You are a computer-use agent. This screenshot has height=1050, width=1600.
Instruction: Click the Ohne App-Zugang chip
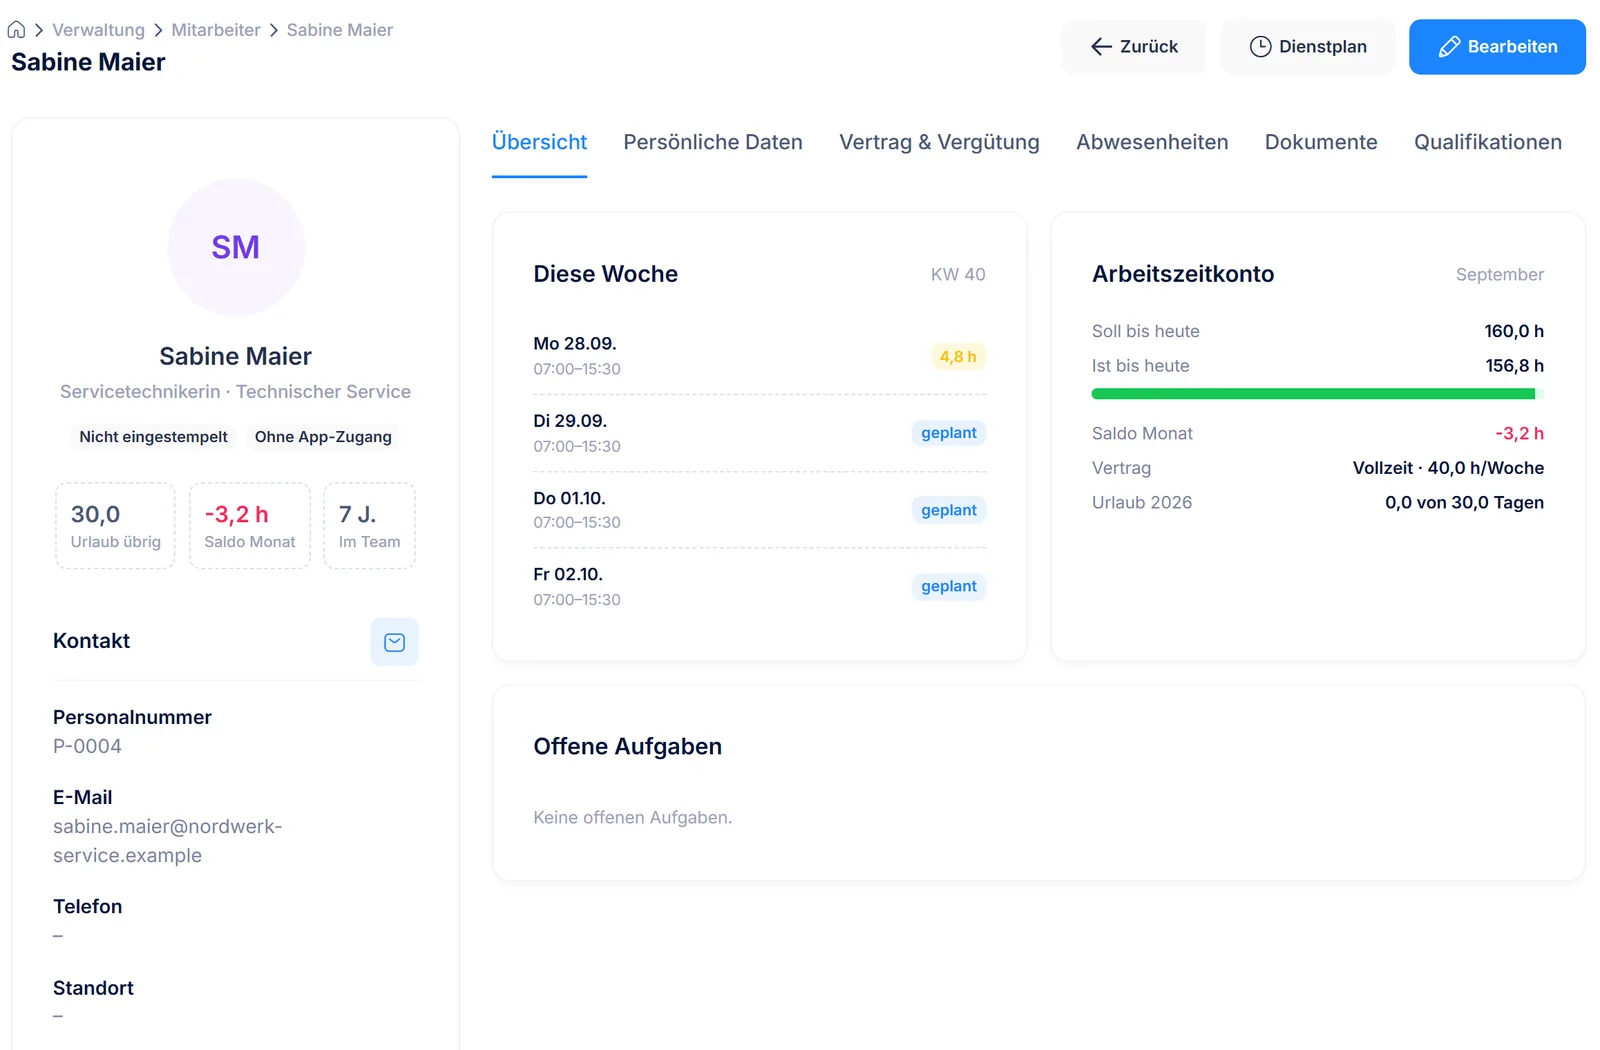[323, 437]
